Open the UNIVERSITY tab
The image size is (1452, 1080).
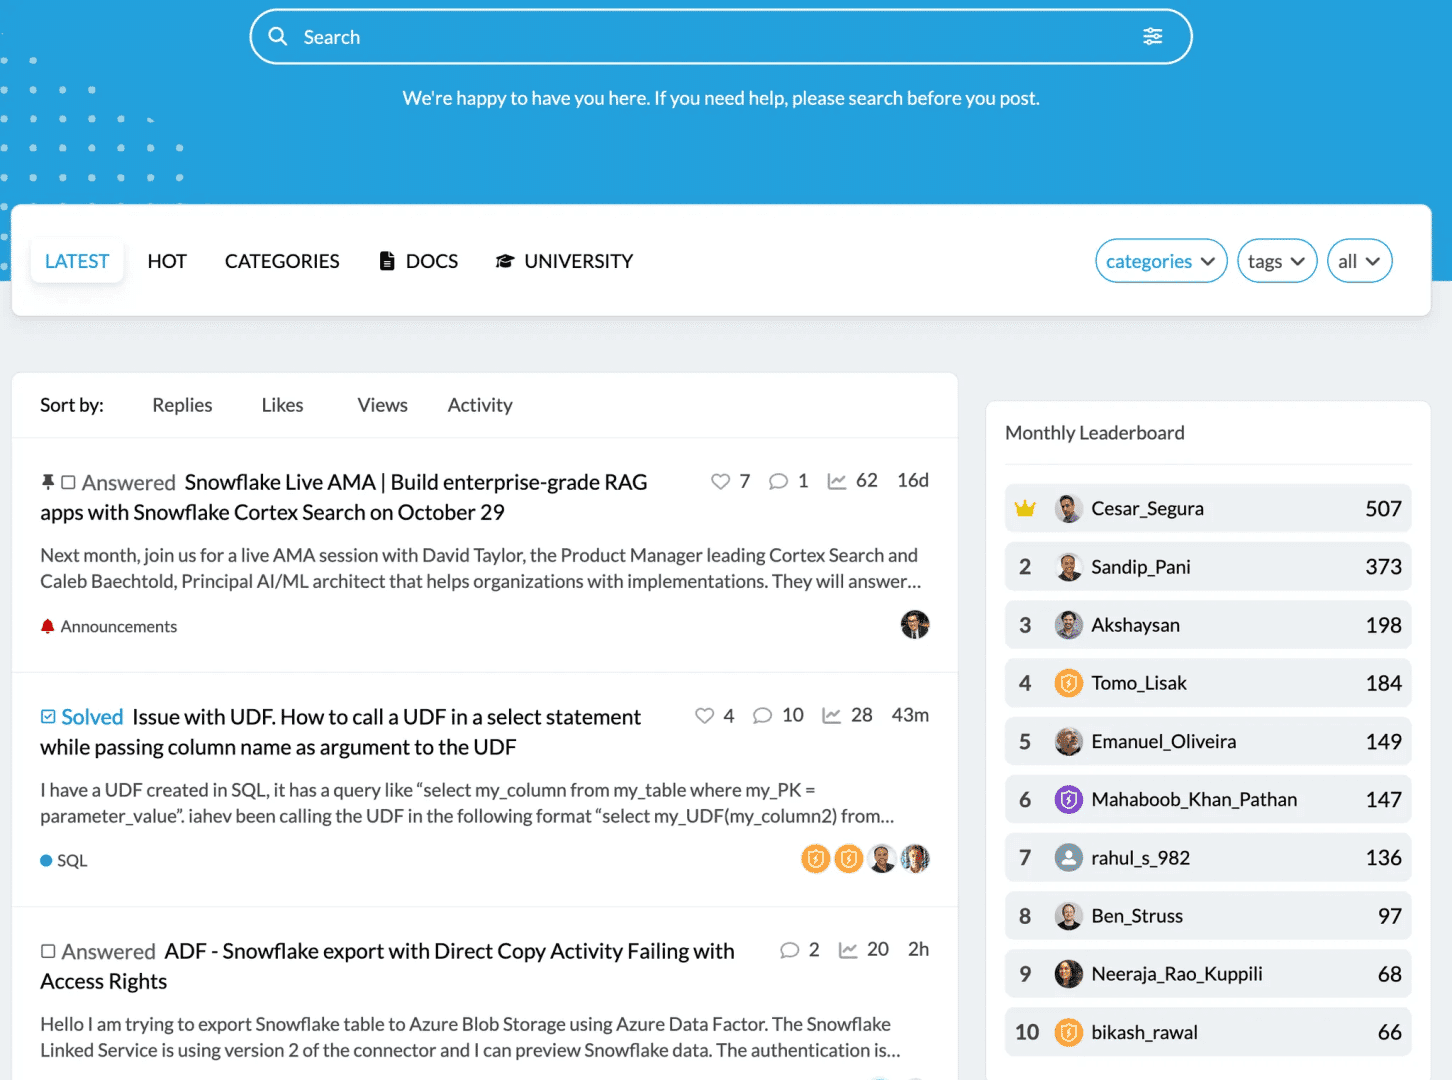565,261
